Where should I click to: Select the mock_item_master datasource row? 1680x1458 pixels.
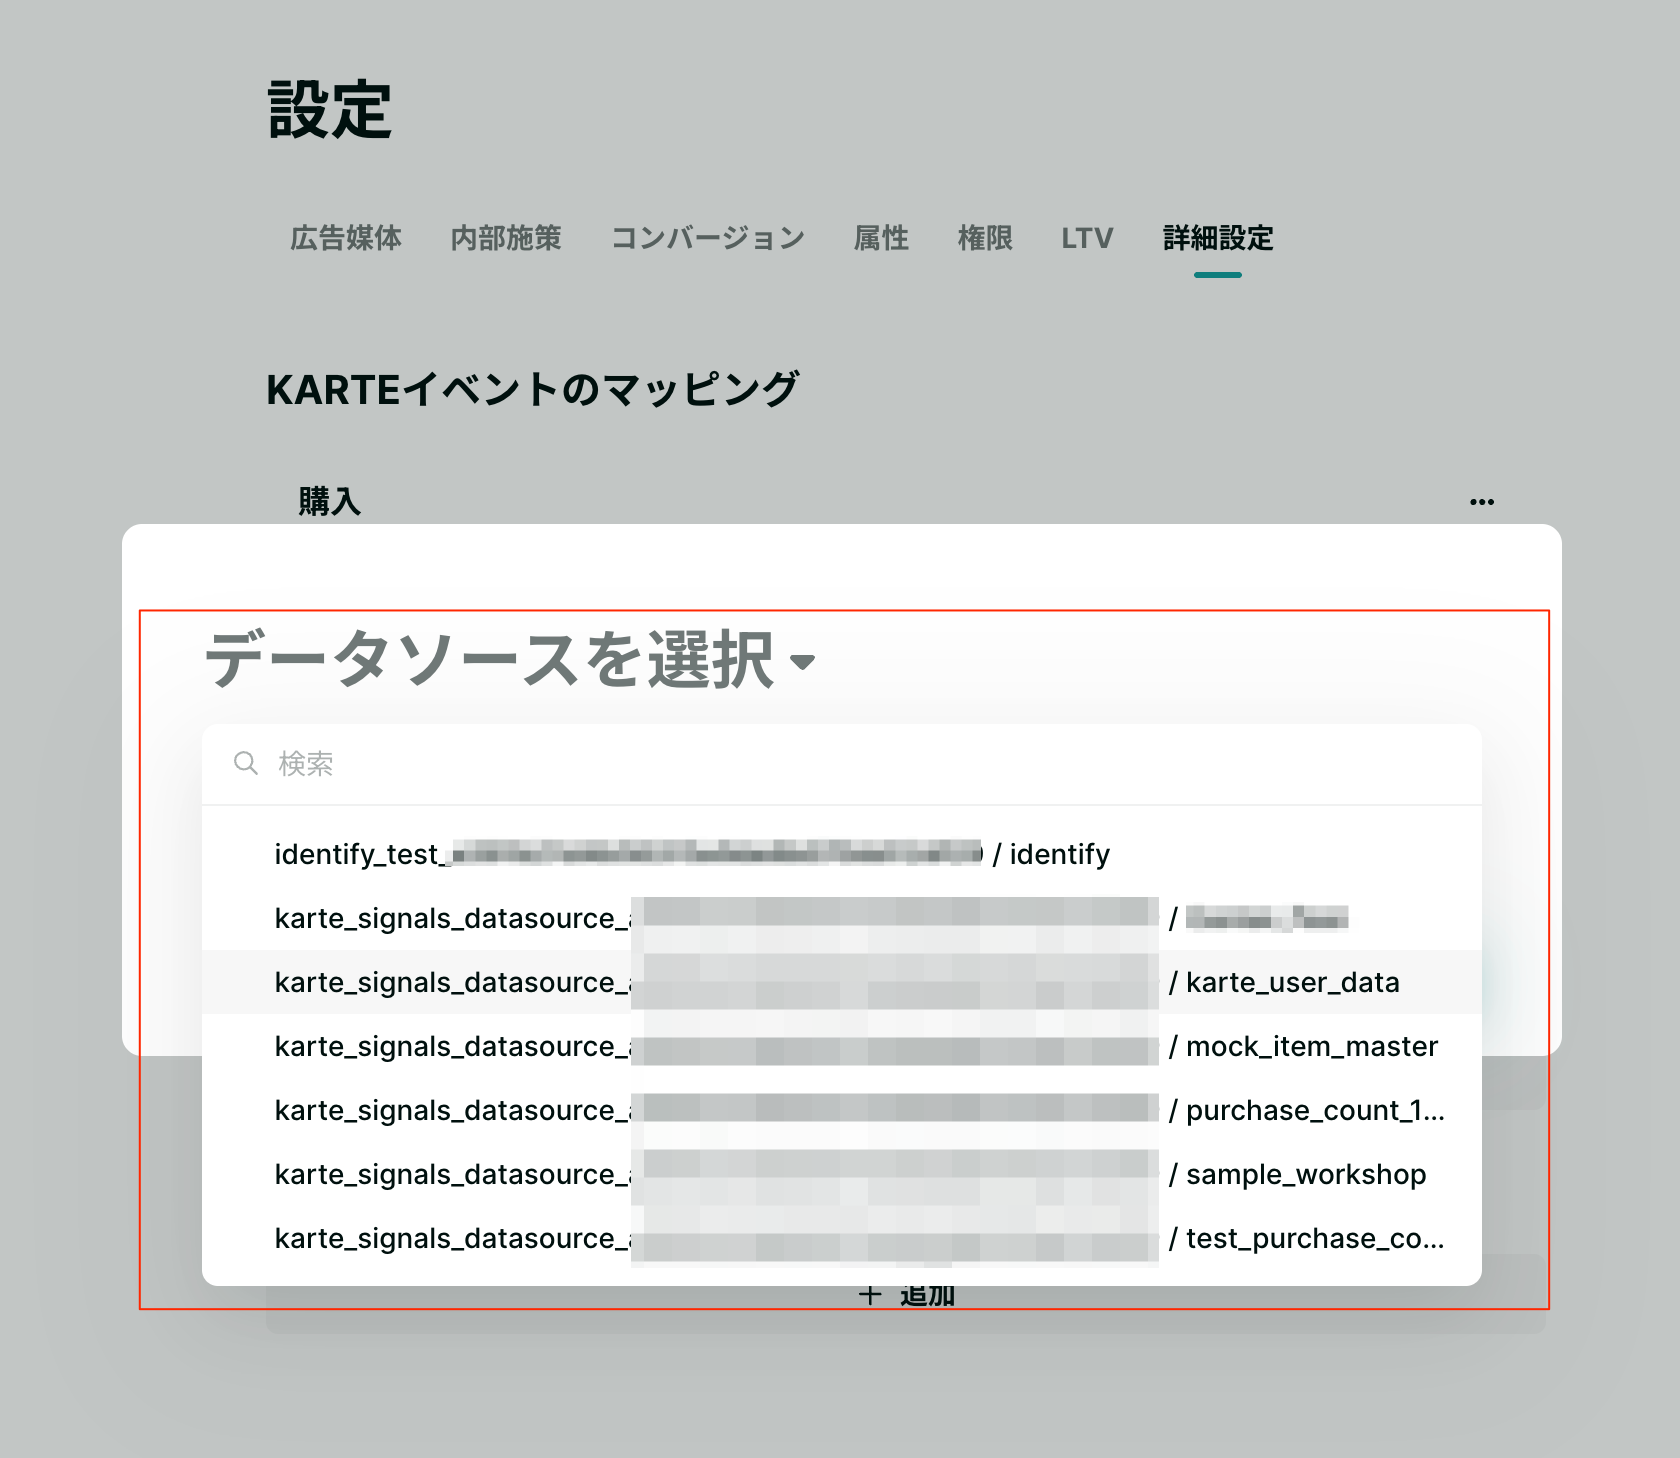tap(842, 1046)
